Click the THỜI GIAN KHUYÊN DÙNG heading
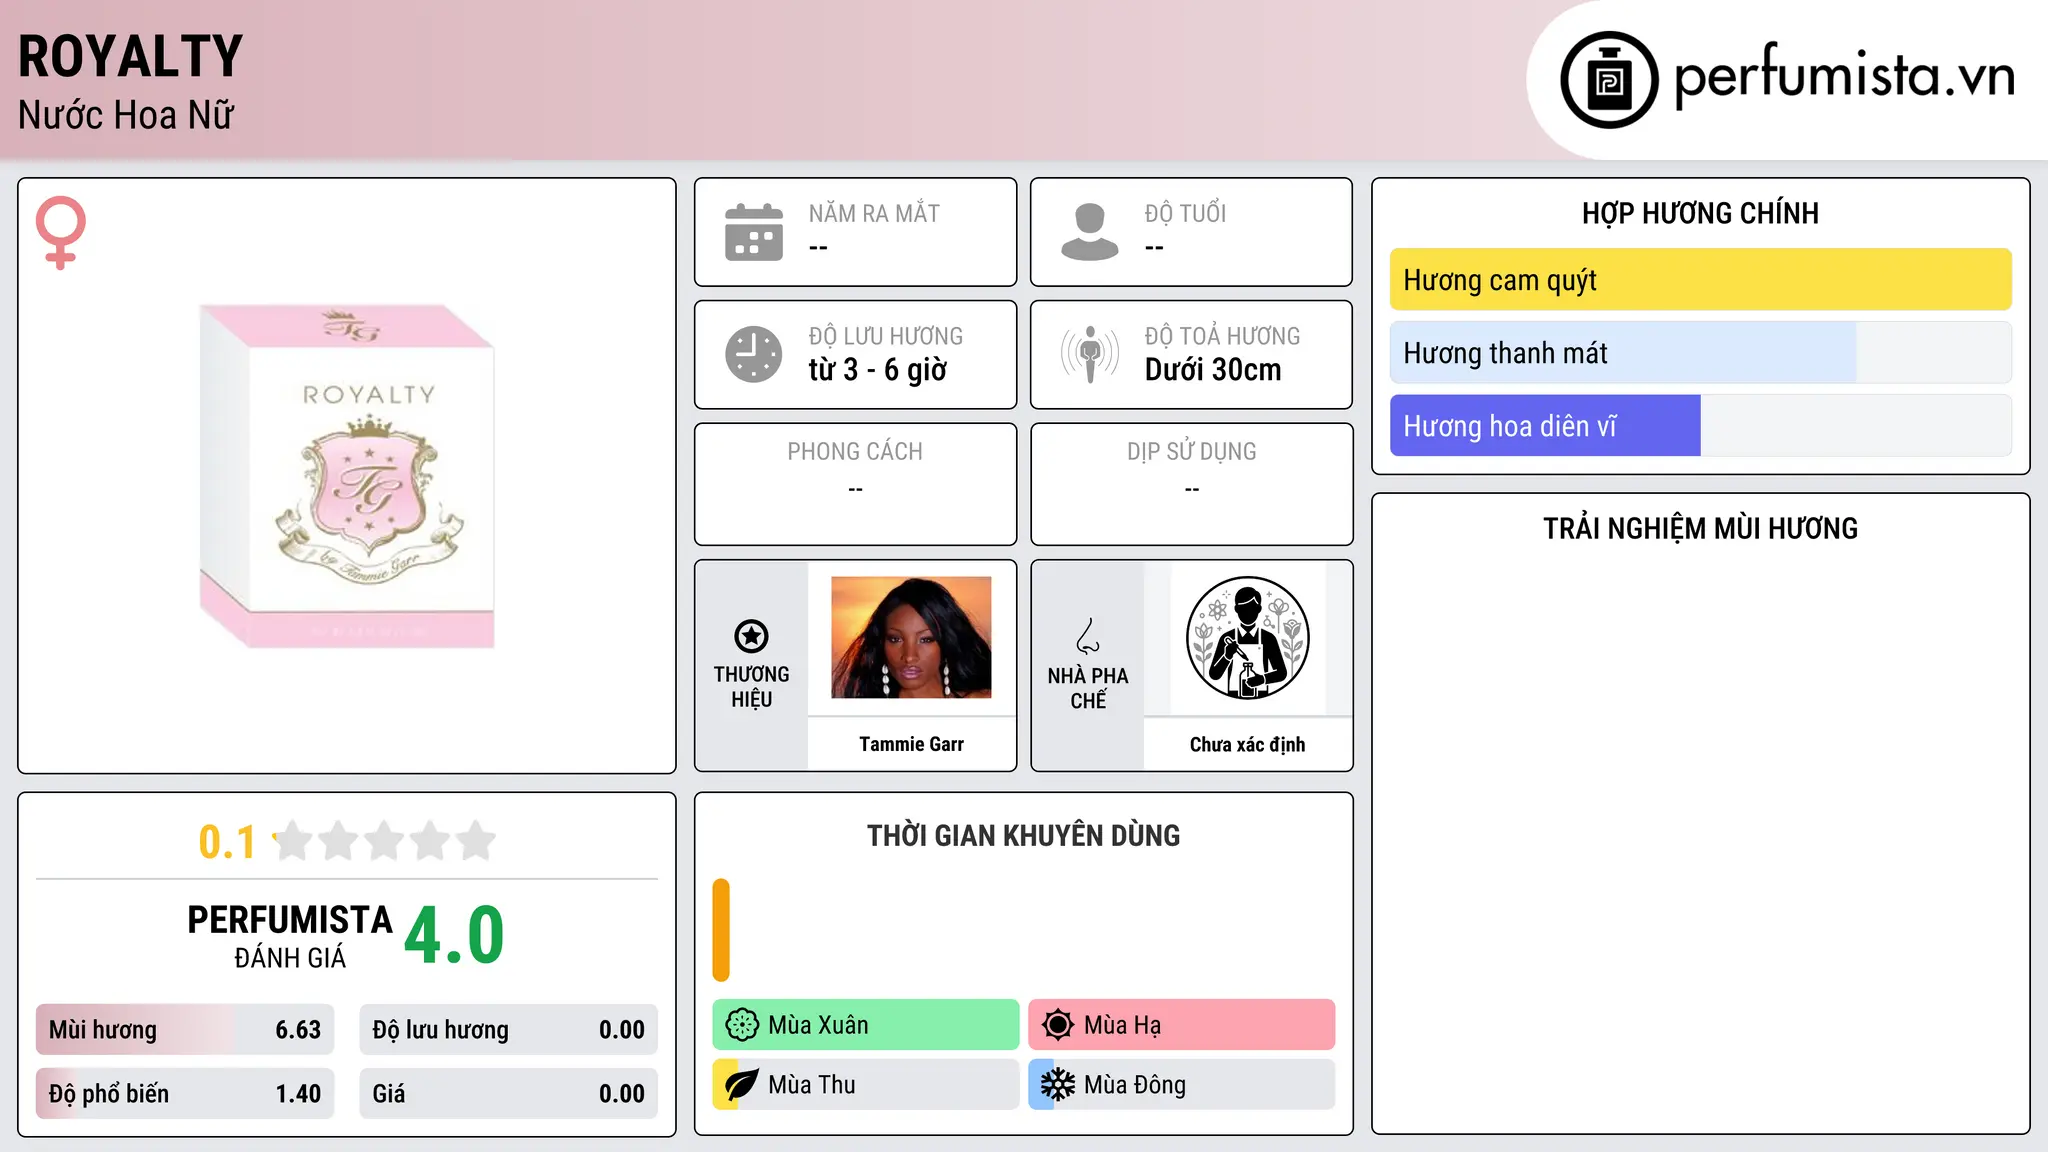The width and height of the screenshot is (2048, 1152). pos(1023,835)
